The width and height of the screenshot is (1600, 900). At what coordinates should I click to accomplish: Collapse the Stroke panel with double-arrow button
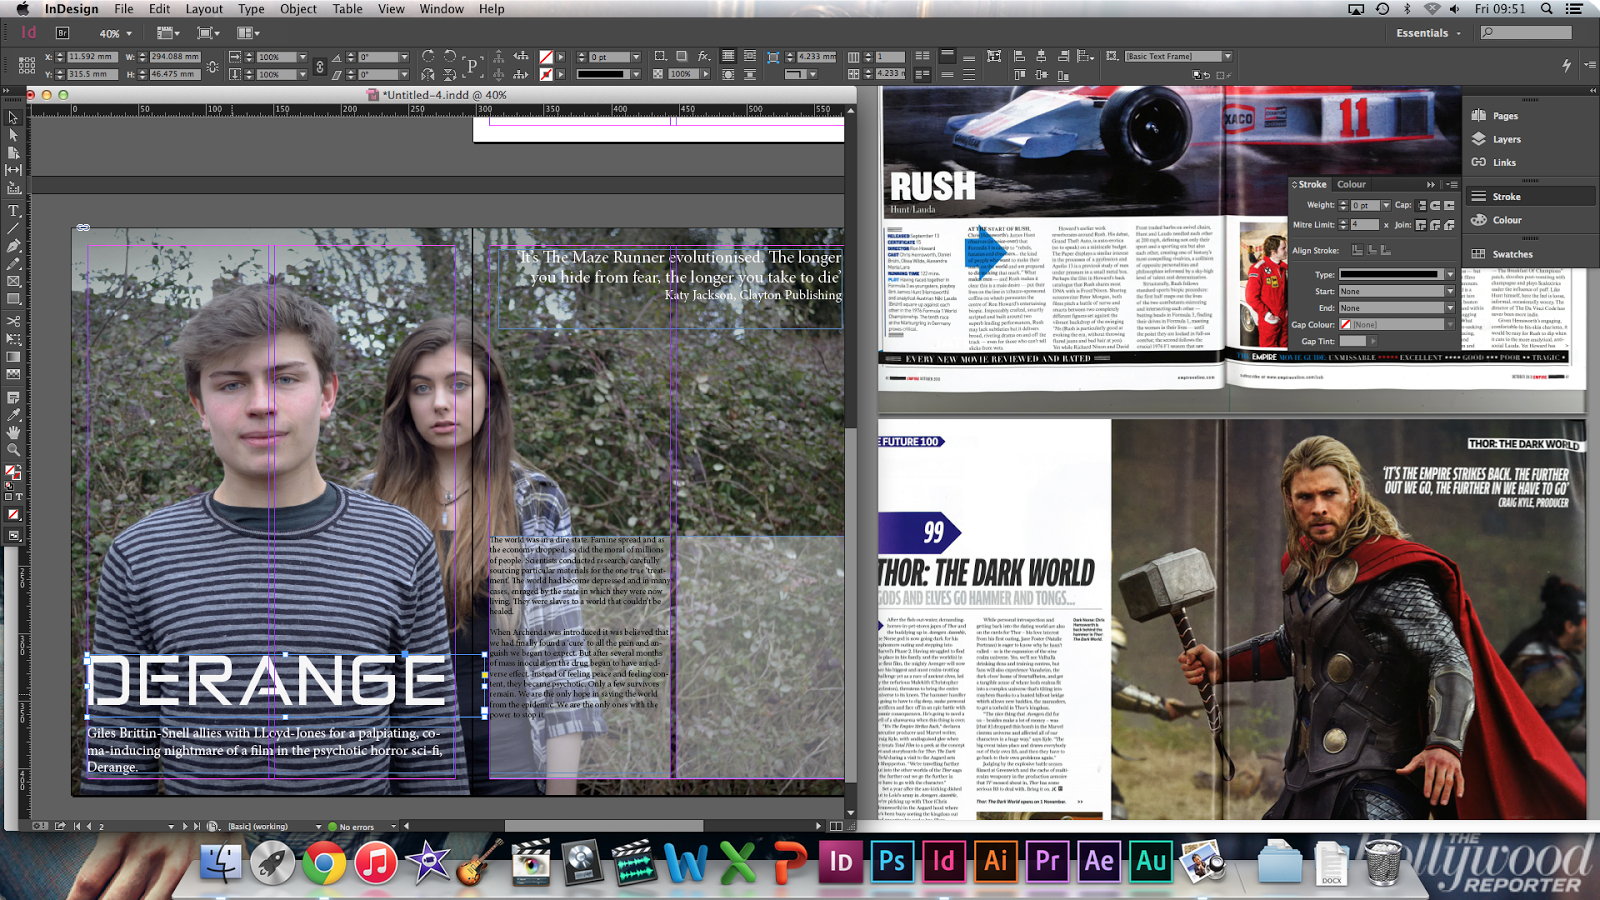pyautogui.click(x=1431, y=185)
